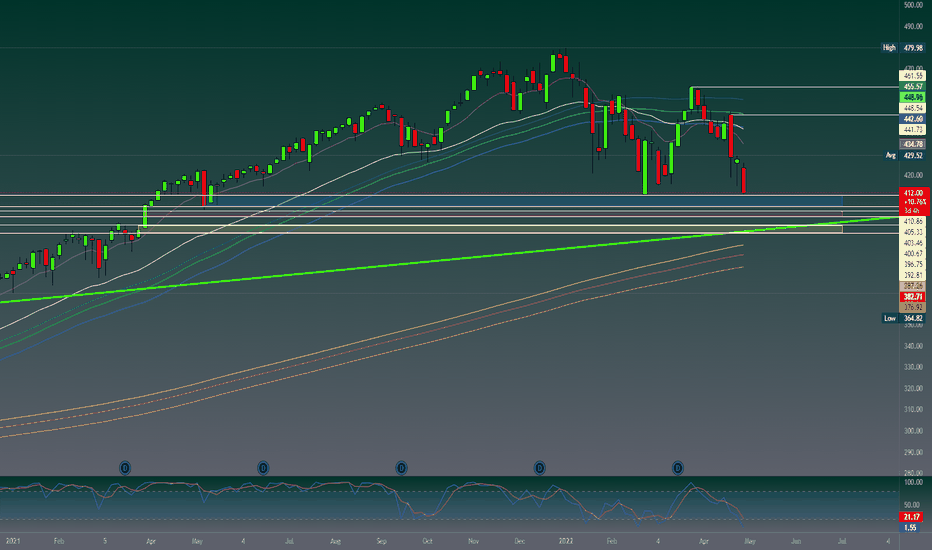Select the Low 364.82 price label
Image resolution: width=932 pixels, height=550 pixels.
coord(903,318)
